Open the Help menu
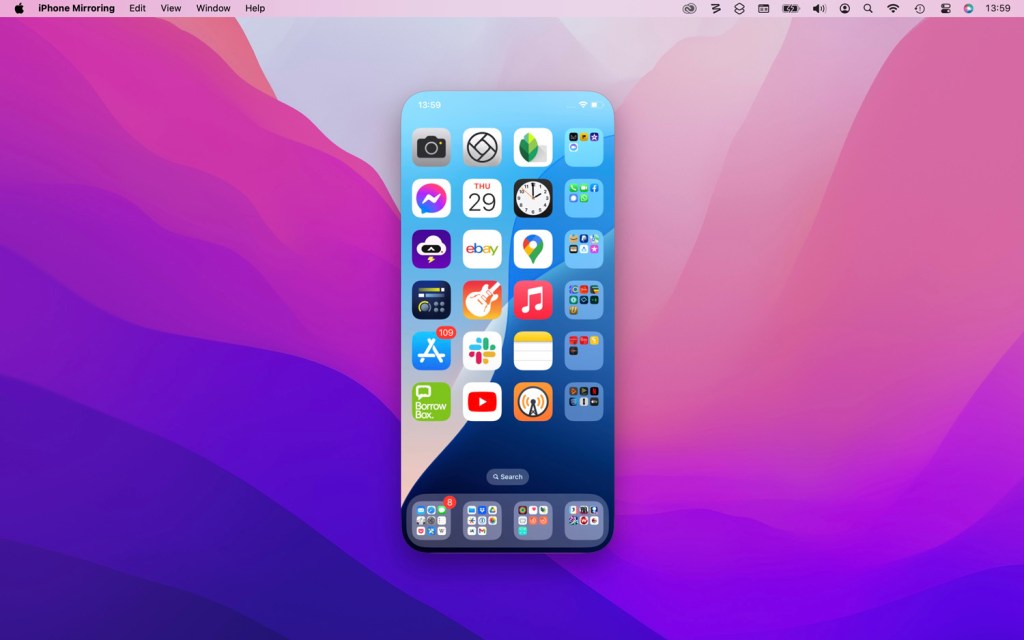 coord(255,8)
